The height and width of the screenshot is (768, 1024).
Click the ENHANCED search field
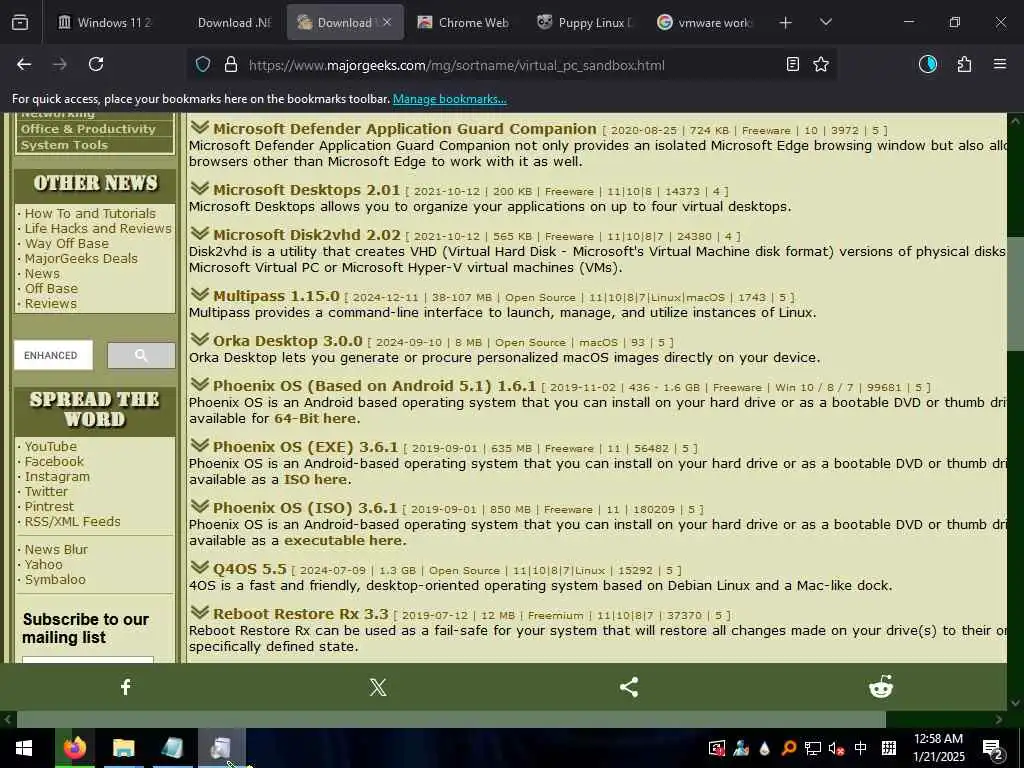pos(54,355)
